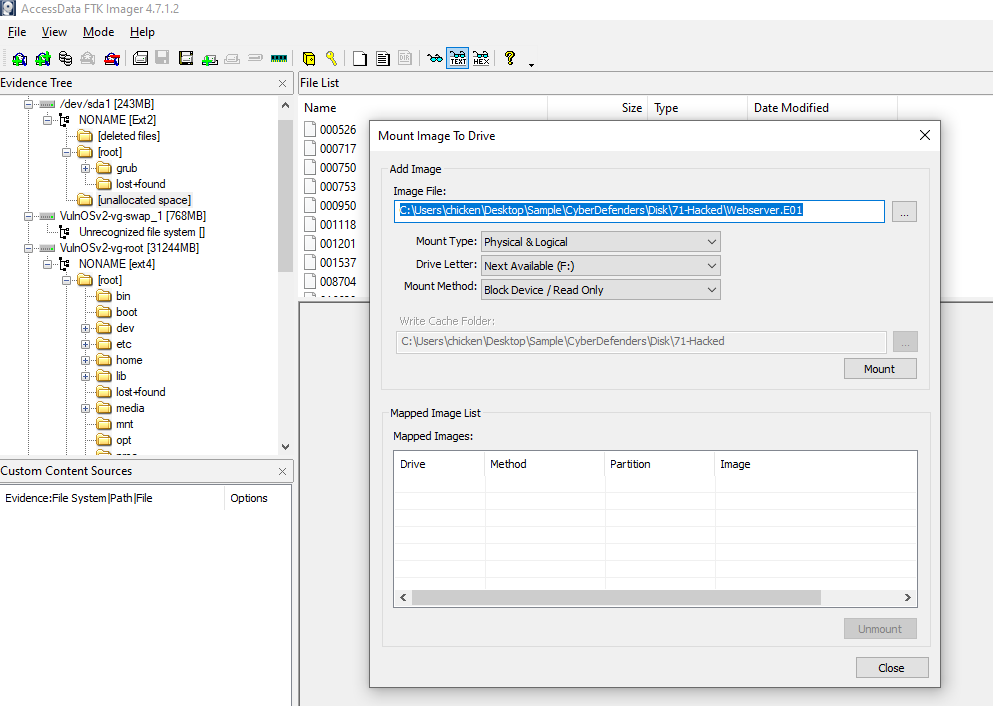Viewport: 993px width, 706px height.
Task: Open the Mount Method dropdown
Action: click(x=600, y=290)
